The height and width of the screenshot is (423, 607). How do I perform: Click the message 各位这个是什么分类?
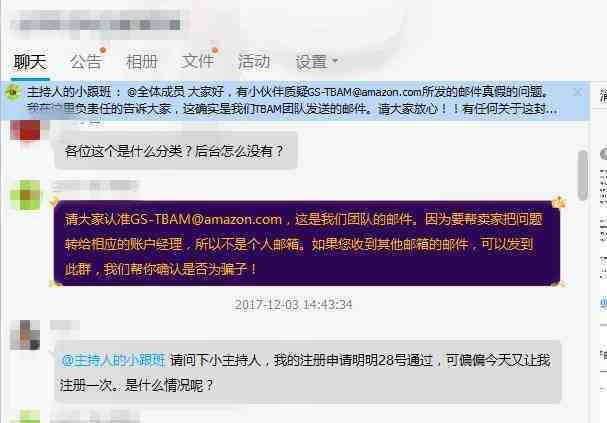[x=176, y=151]
